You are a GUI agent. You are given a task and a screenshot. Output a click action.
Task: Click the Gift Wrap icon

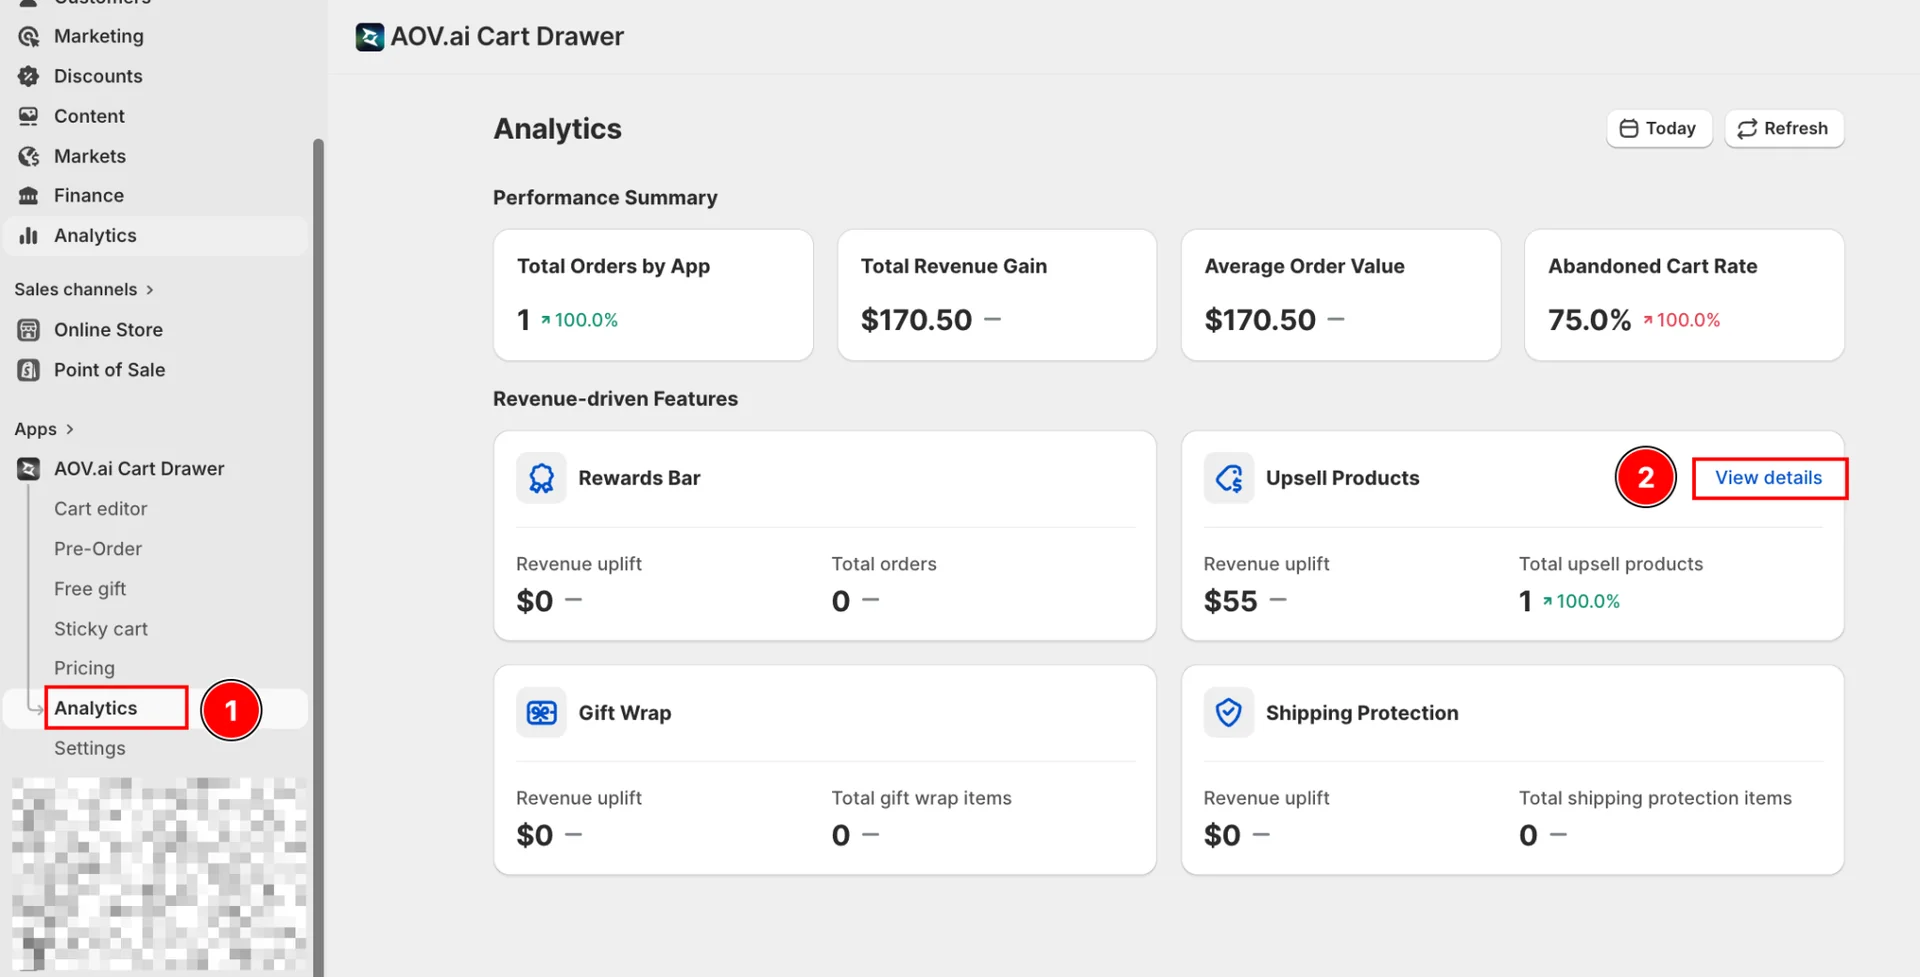coord(541,713)
